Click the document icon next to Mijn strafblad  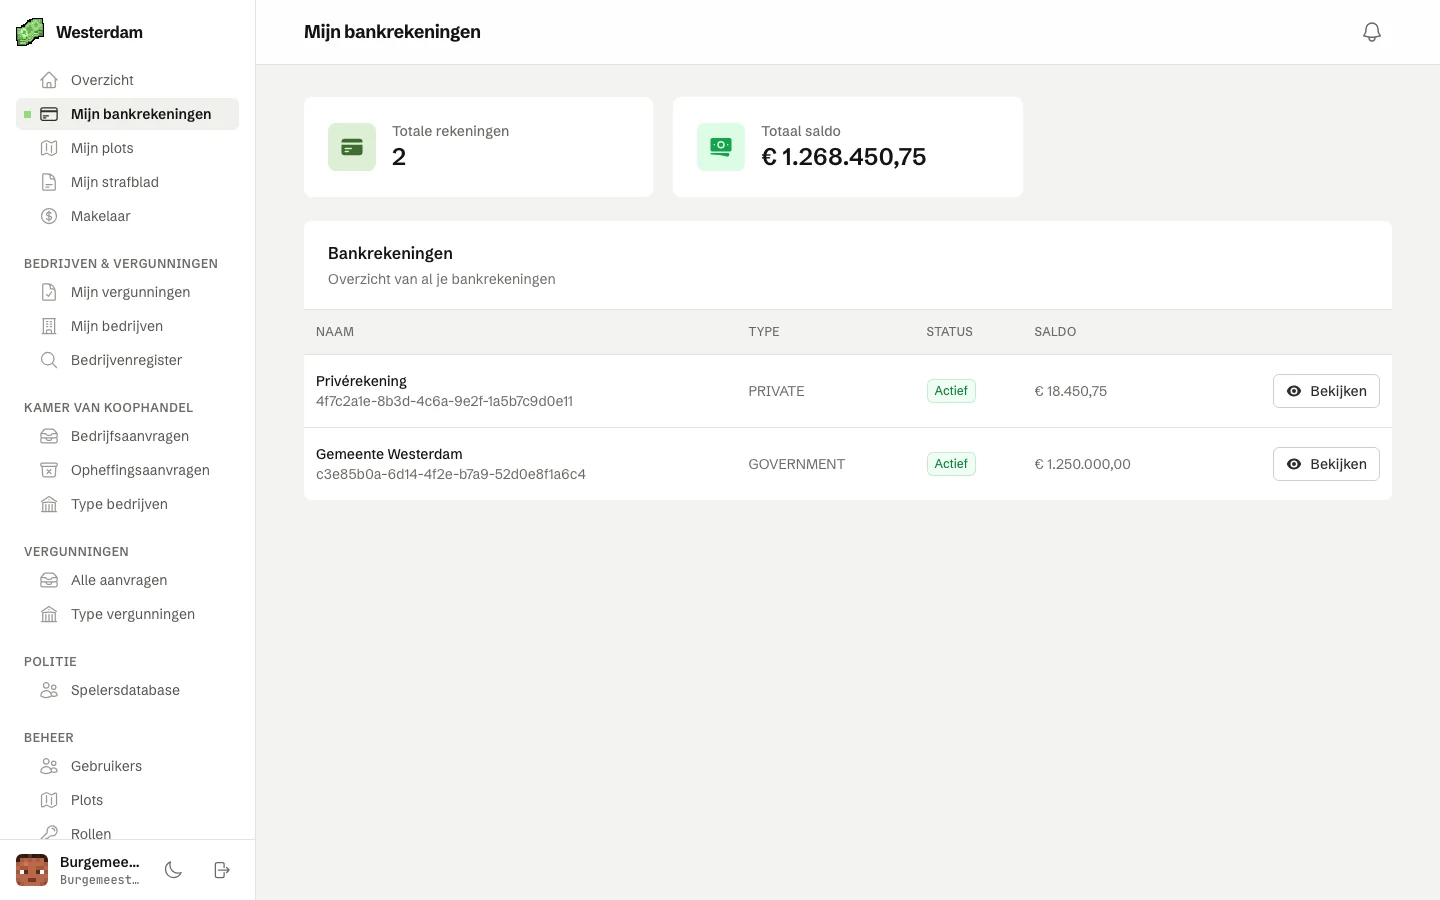(x=49, y=182)
